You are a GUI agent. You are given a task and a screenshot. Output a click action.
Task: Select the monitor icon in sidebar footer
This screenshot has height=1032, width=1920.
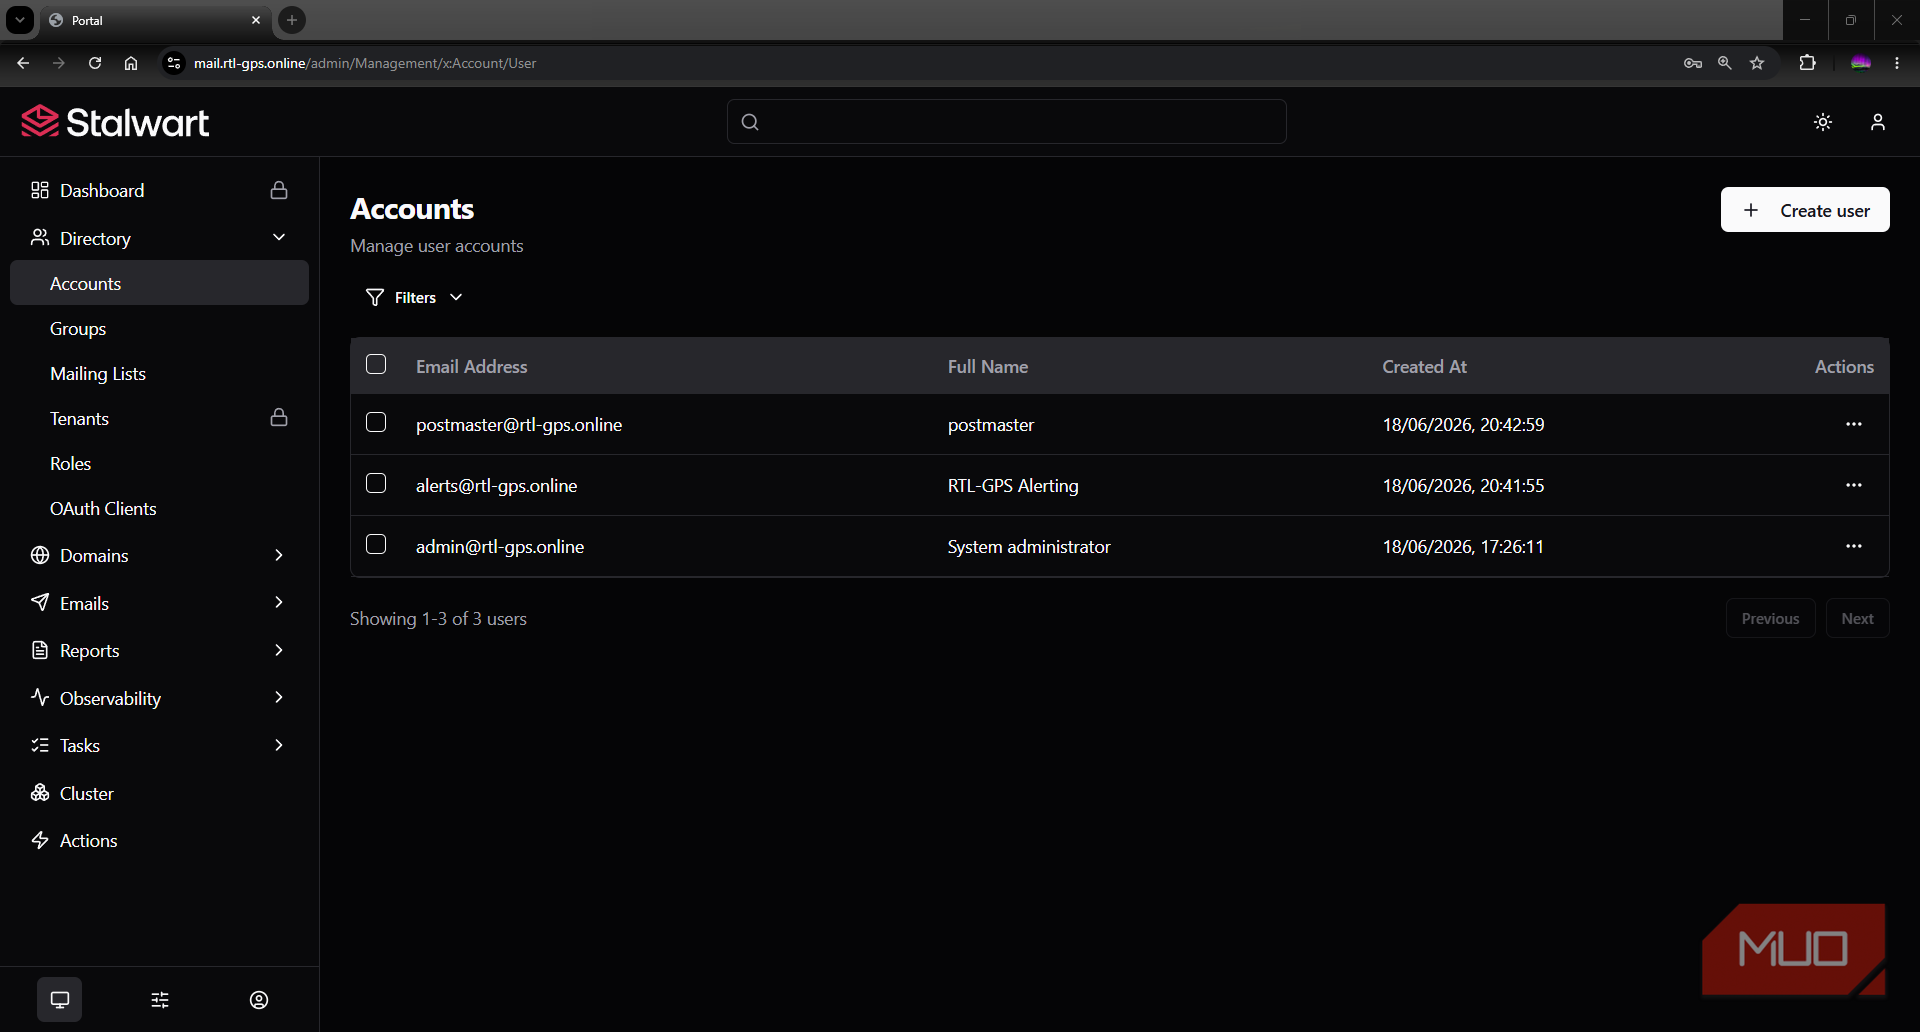click(x=60, y=1000)
